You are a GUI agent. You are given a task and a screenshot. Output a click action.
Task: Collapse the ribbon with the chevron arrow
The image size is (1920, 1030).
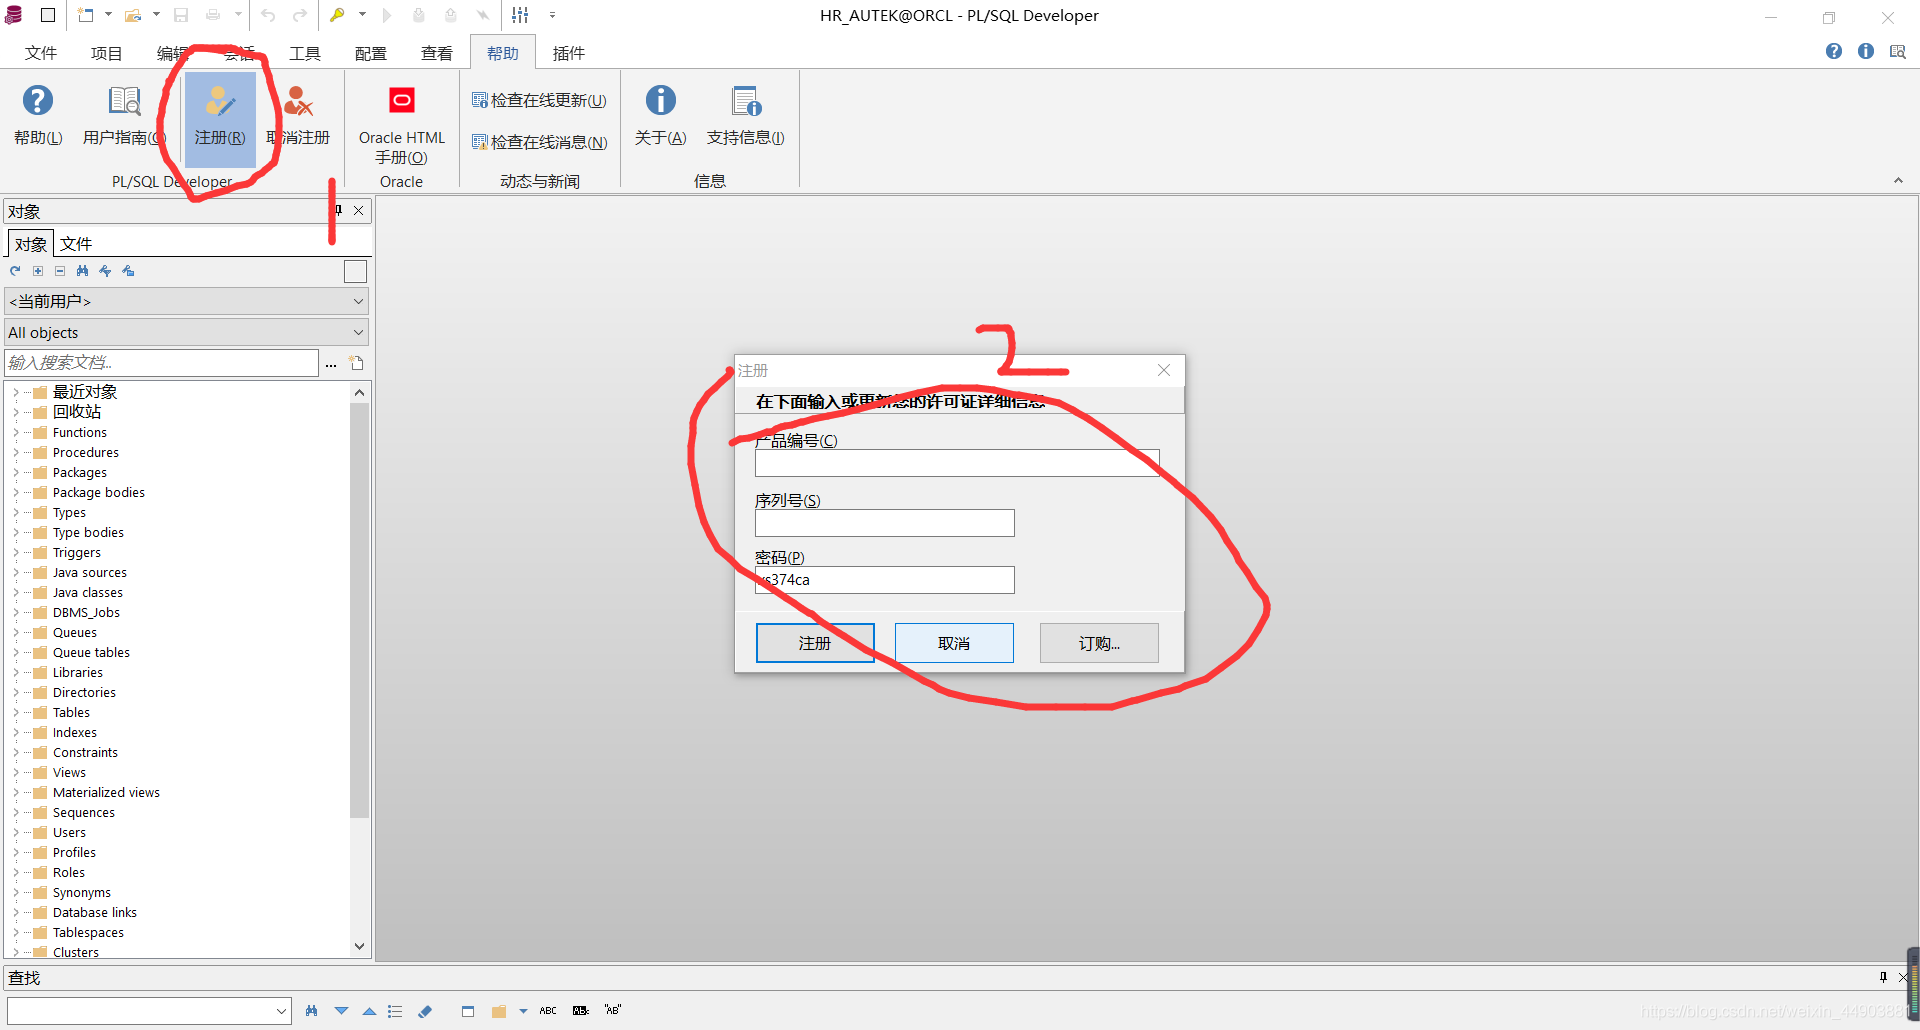(1898, 181)
